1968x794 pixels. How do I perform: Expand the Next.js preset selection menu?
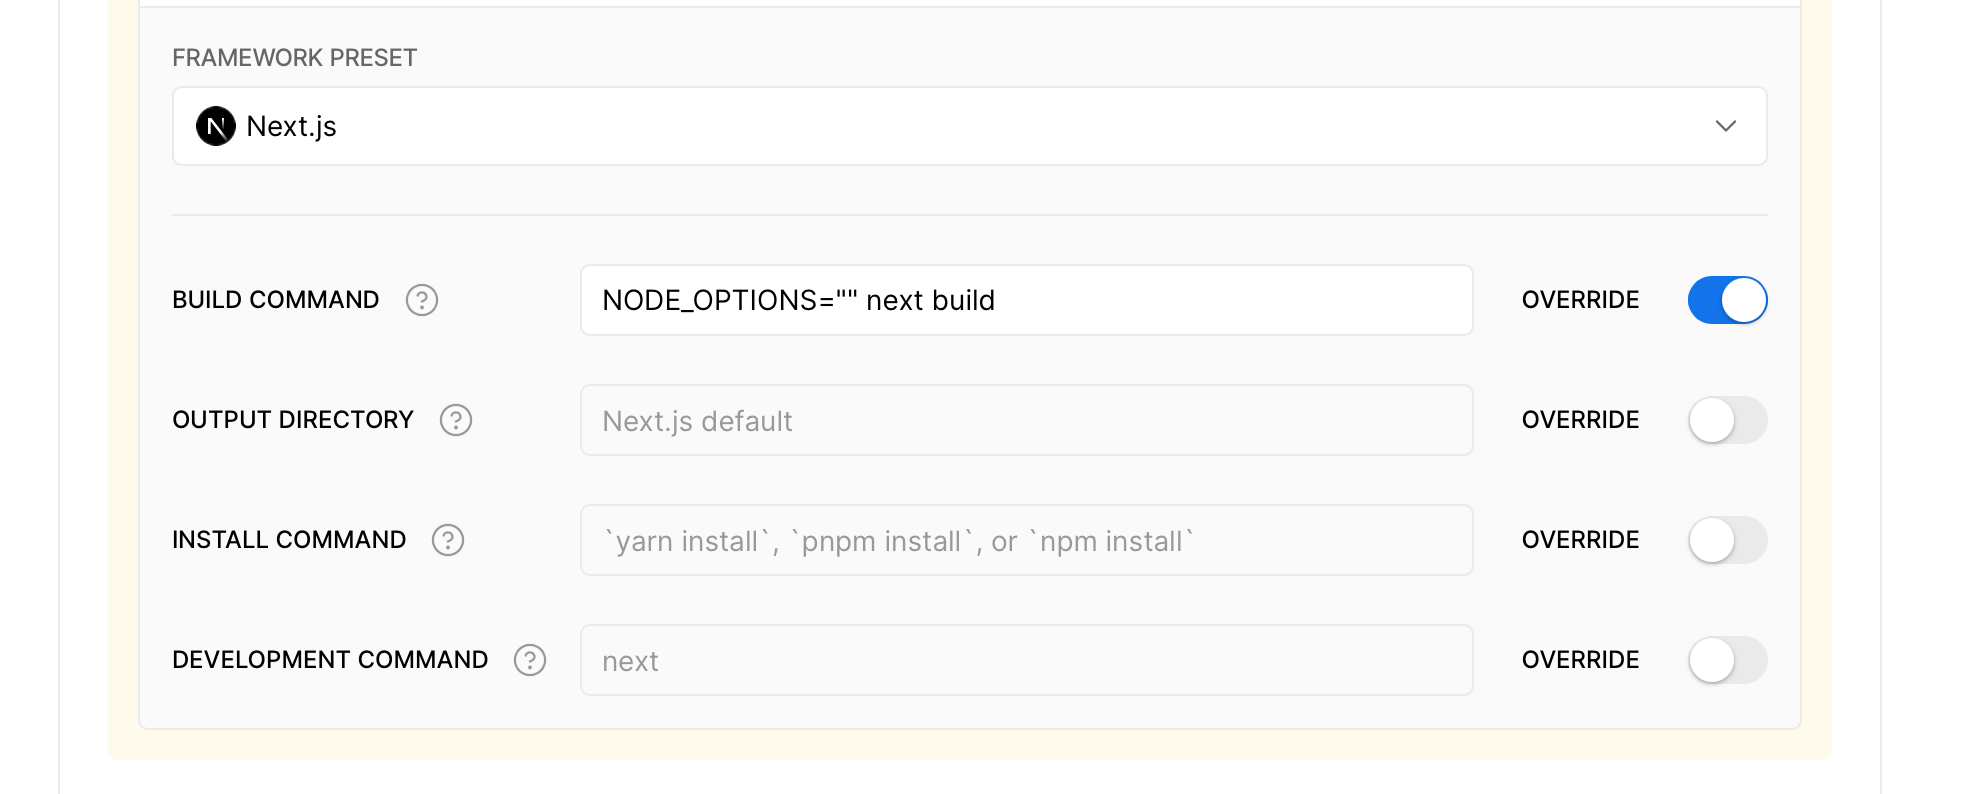pyautogui.click(x=968, y=126)
